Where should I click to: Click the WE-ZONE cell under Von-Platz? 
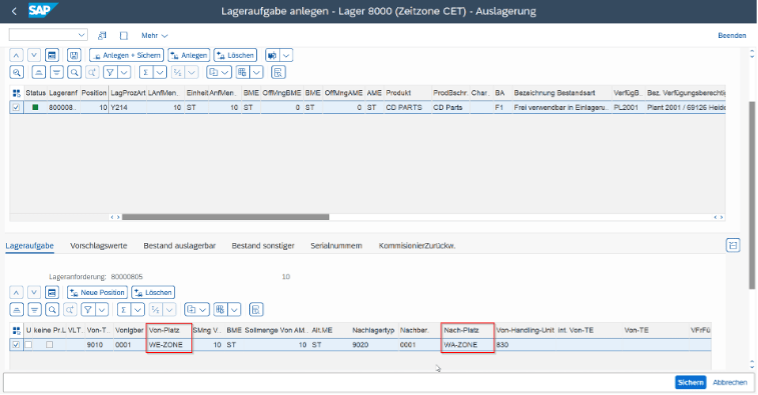pos(169,345)
